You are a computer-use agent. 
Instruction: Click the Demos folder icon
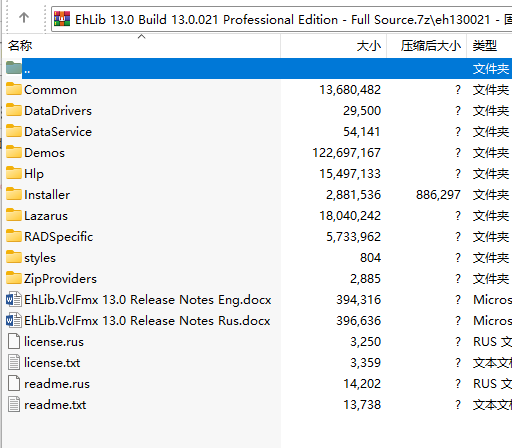(14, 152)
